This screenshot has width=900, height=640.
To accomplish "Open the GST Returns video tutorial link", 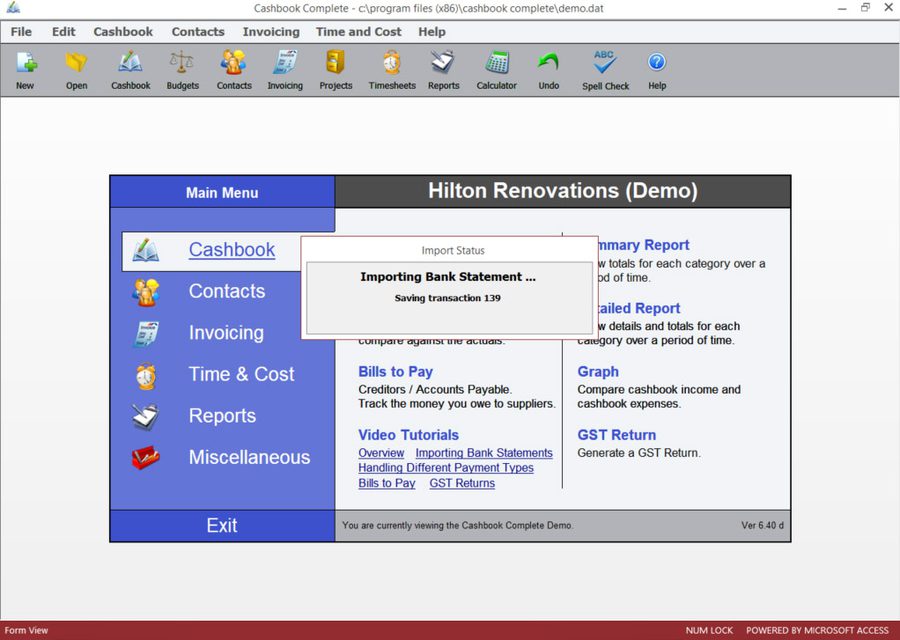I will (462, 483).
